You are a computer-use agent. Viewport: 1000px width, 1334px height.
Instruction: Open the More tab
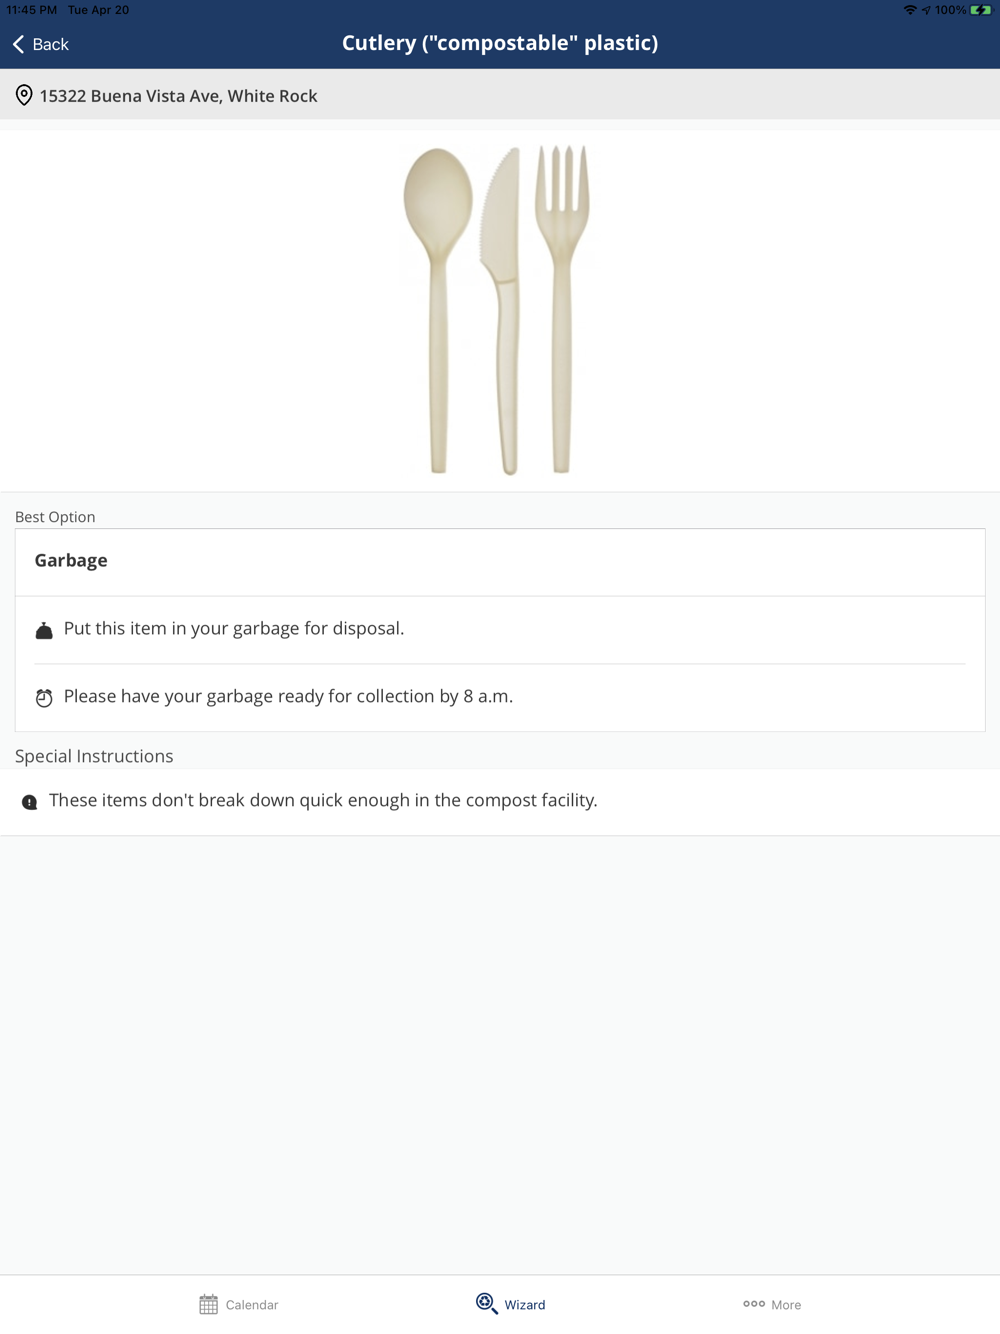(772, 1304)
